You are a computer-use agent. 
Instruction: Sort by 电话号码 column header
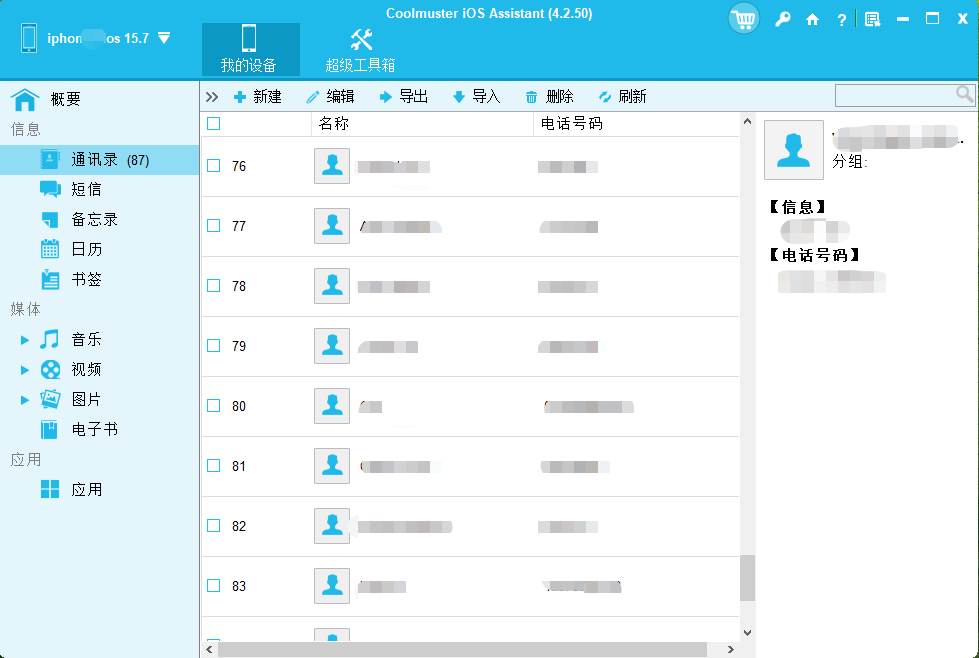point(636,124)
